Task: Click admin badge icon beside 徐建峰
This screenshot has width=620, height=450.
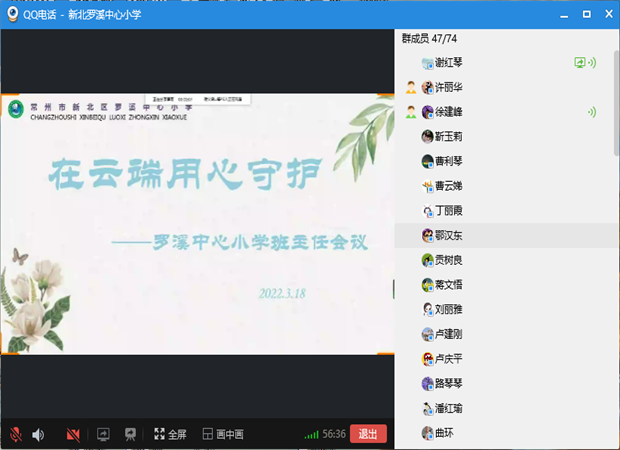Action: click(411, 112)
